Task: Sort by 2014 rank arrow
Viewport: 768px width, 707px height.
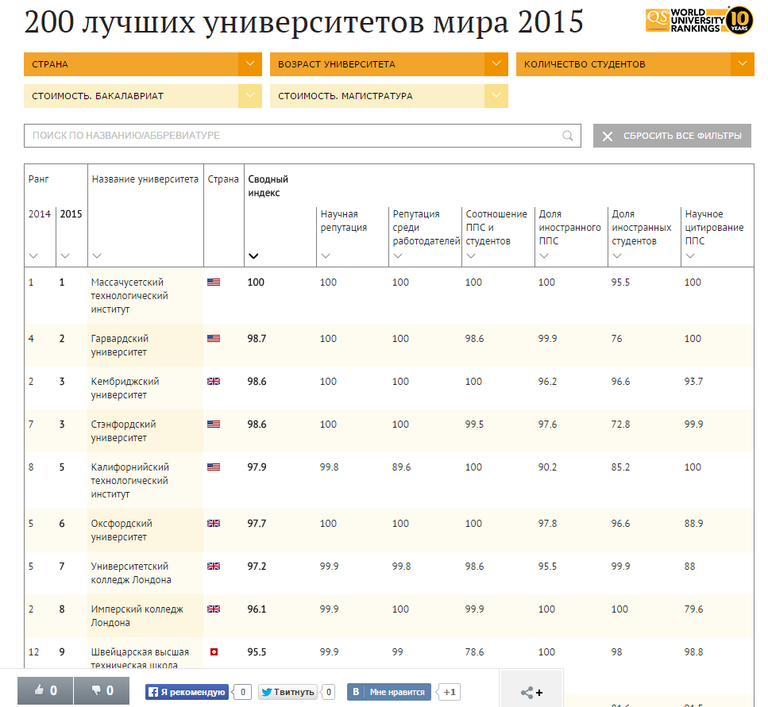Action: pos(33,256)
